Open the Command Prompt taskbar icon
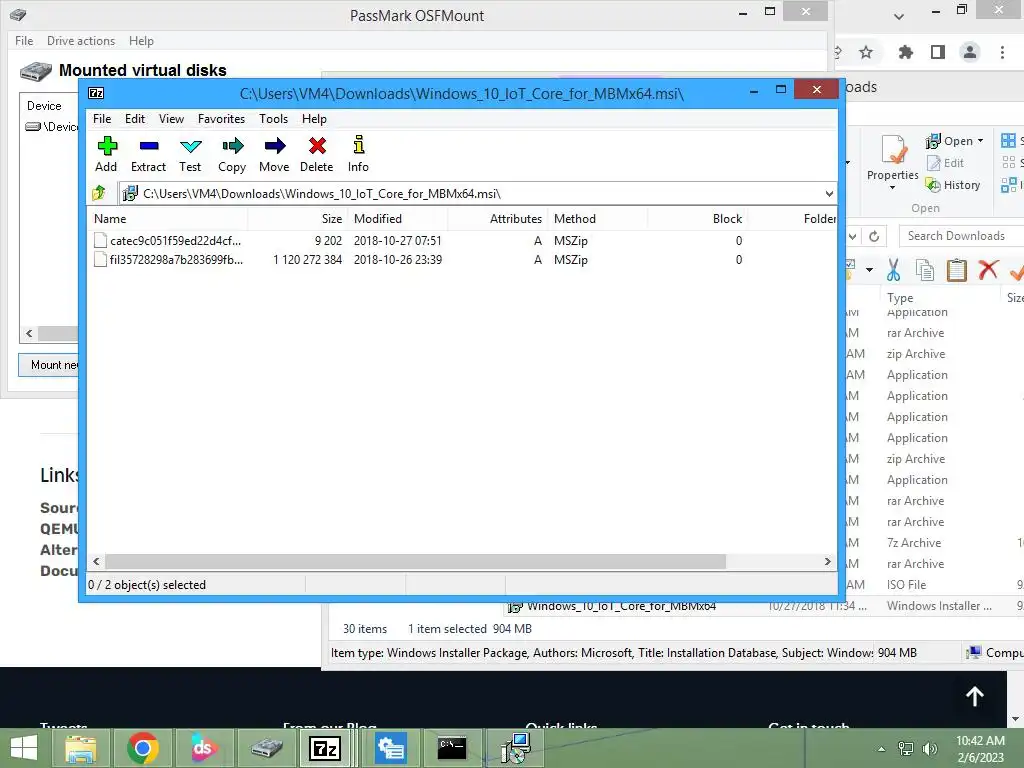The width and height of the screenshot is (1024, 768). click(x=452, y=748)
